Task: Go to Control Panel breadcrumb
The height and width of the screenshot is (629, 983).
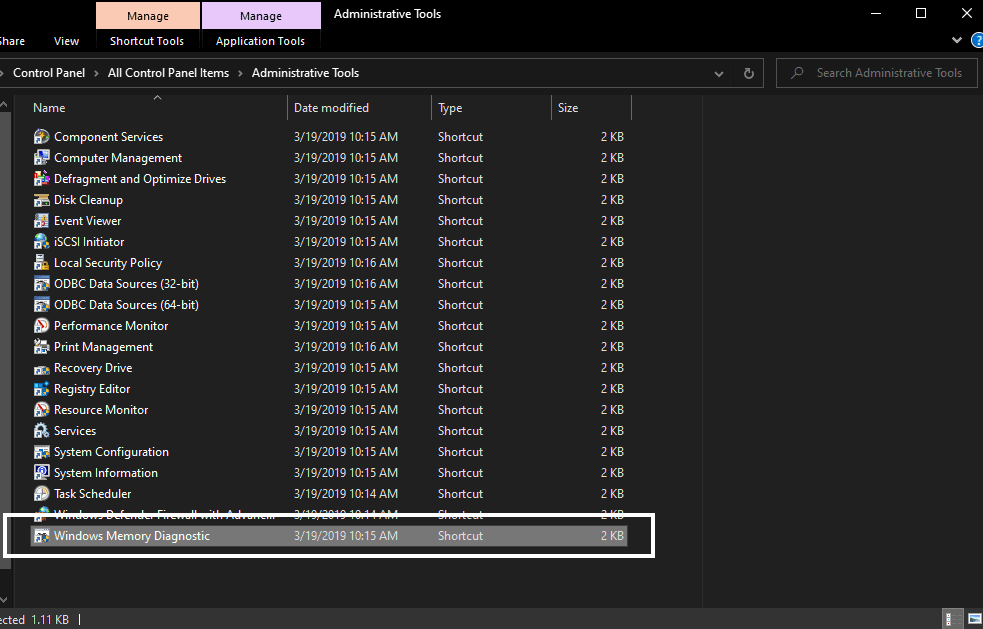Action: pos(49,73)
